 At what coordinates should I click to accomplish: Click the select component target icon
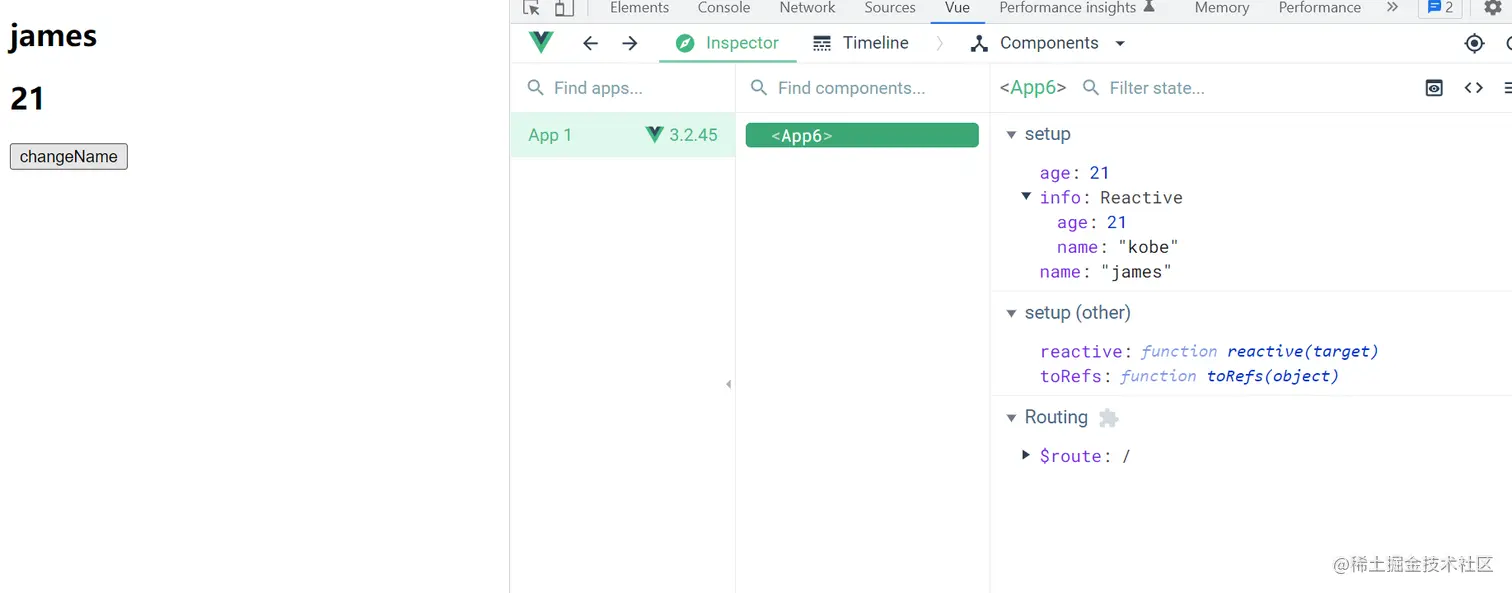coord(1474,43)
